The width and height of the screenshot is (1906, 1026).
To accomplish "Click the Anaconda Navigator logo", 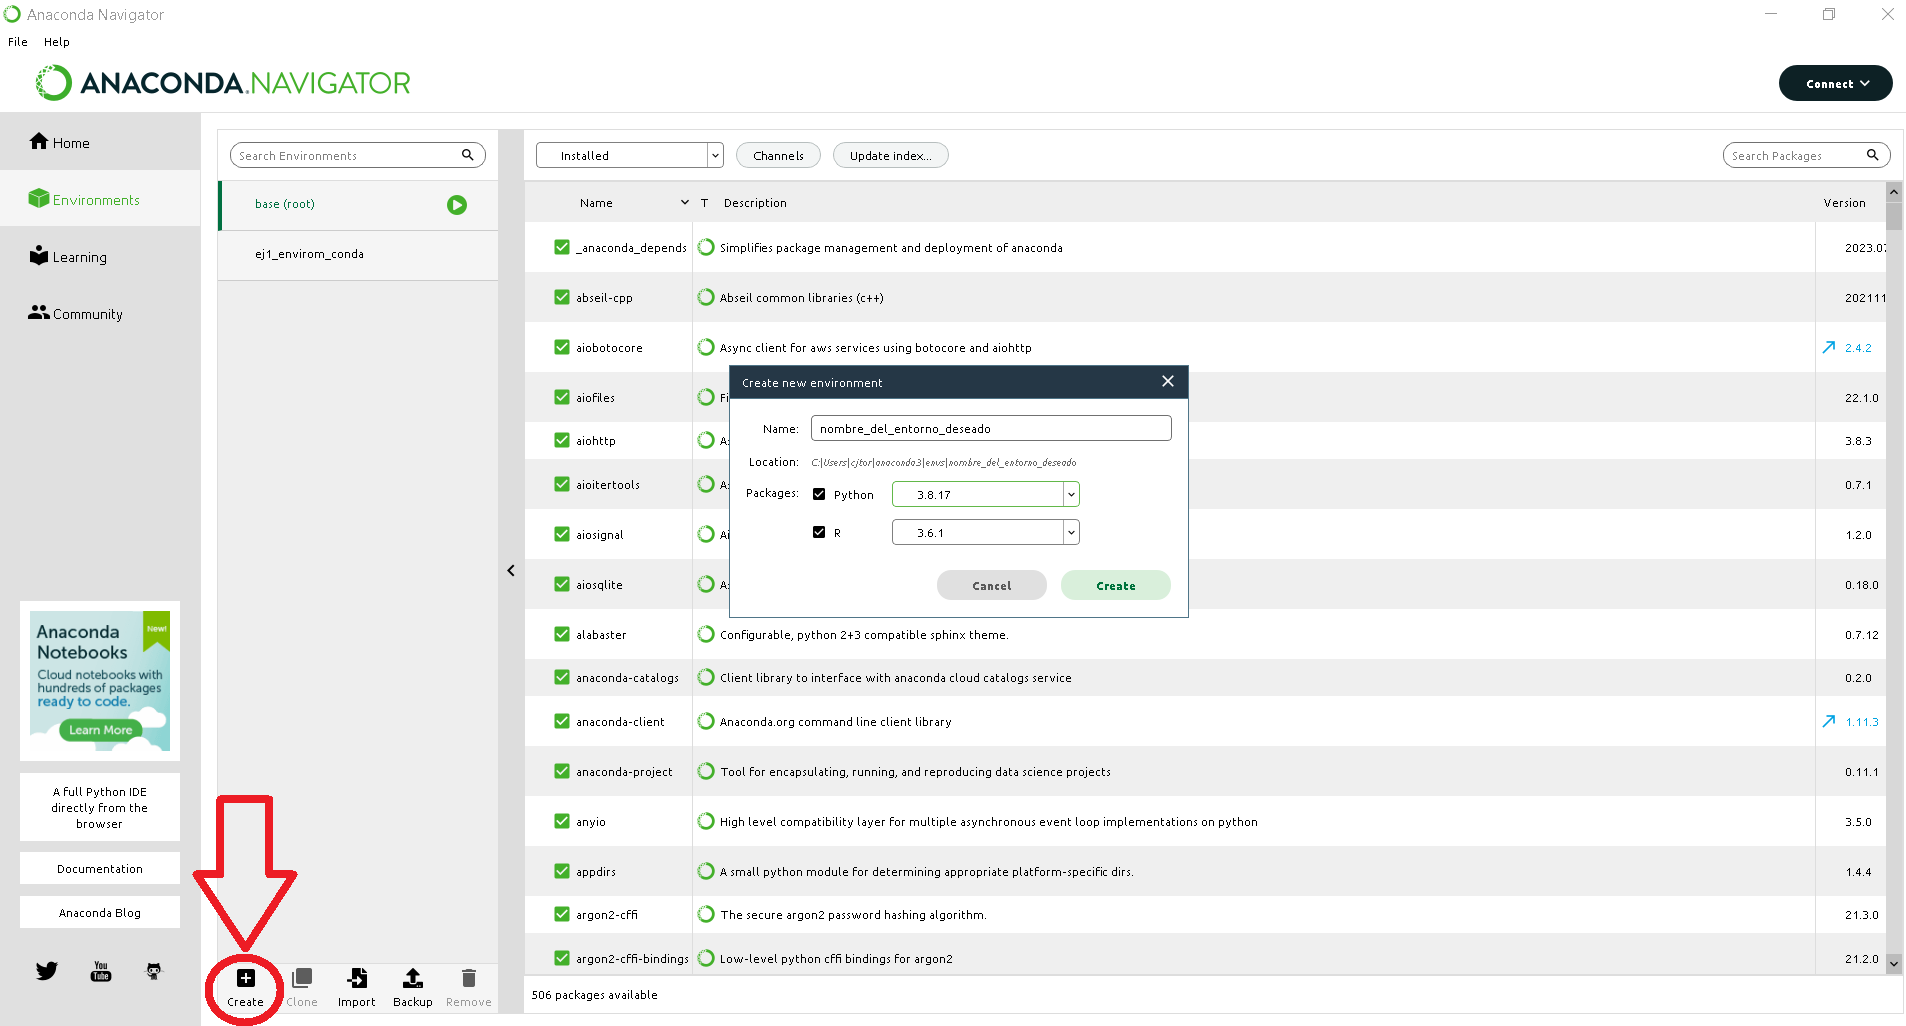I will (223, 83).
